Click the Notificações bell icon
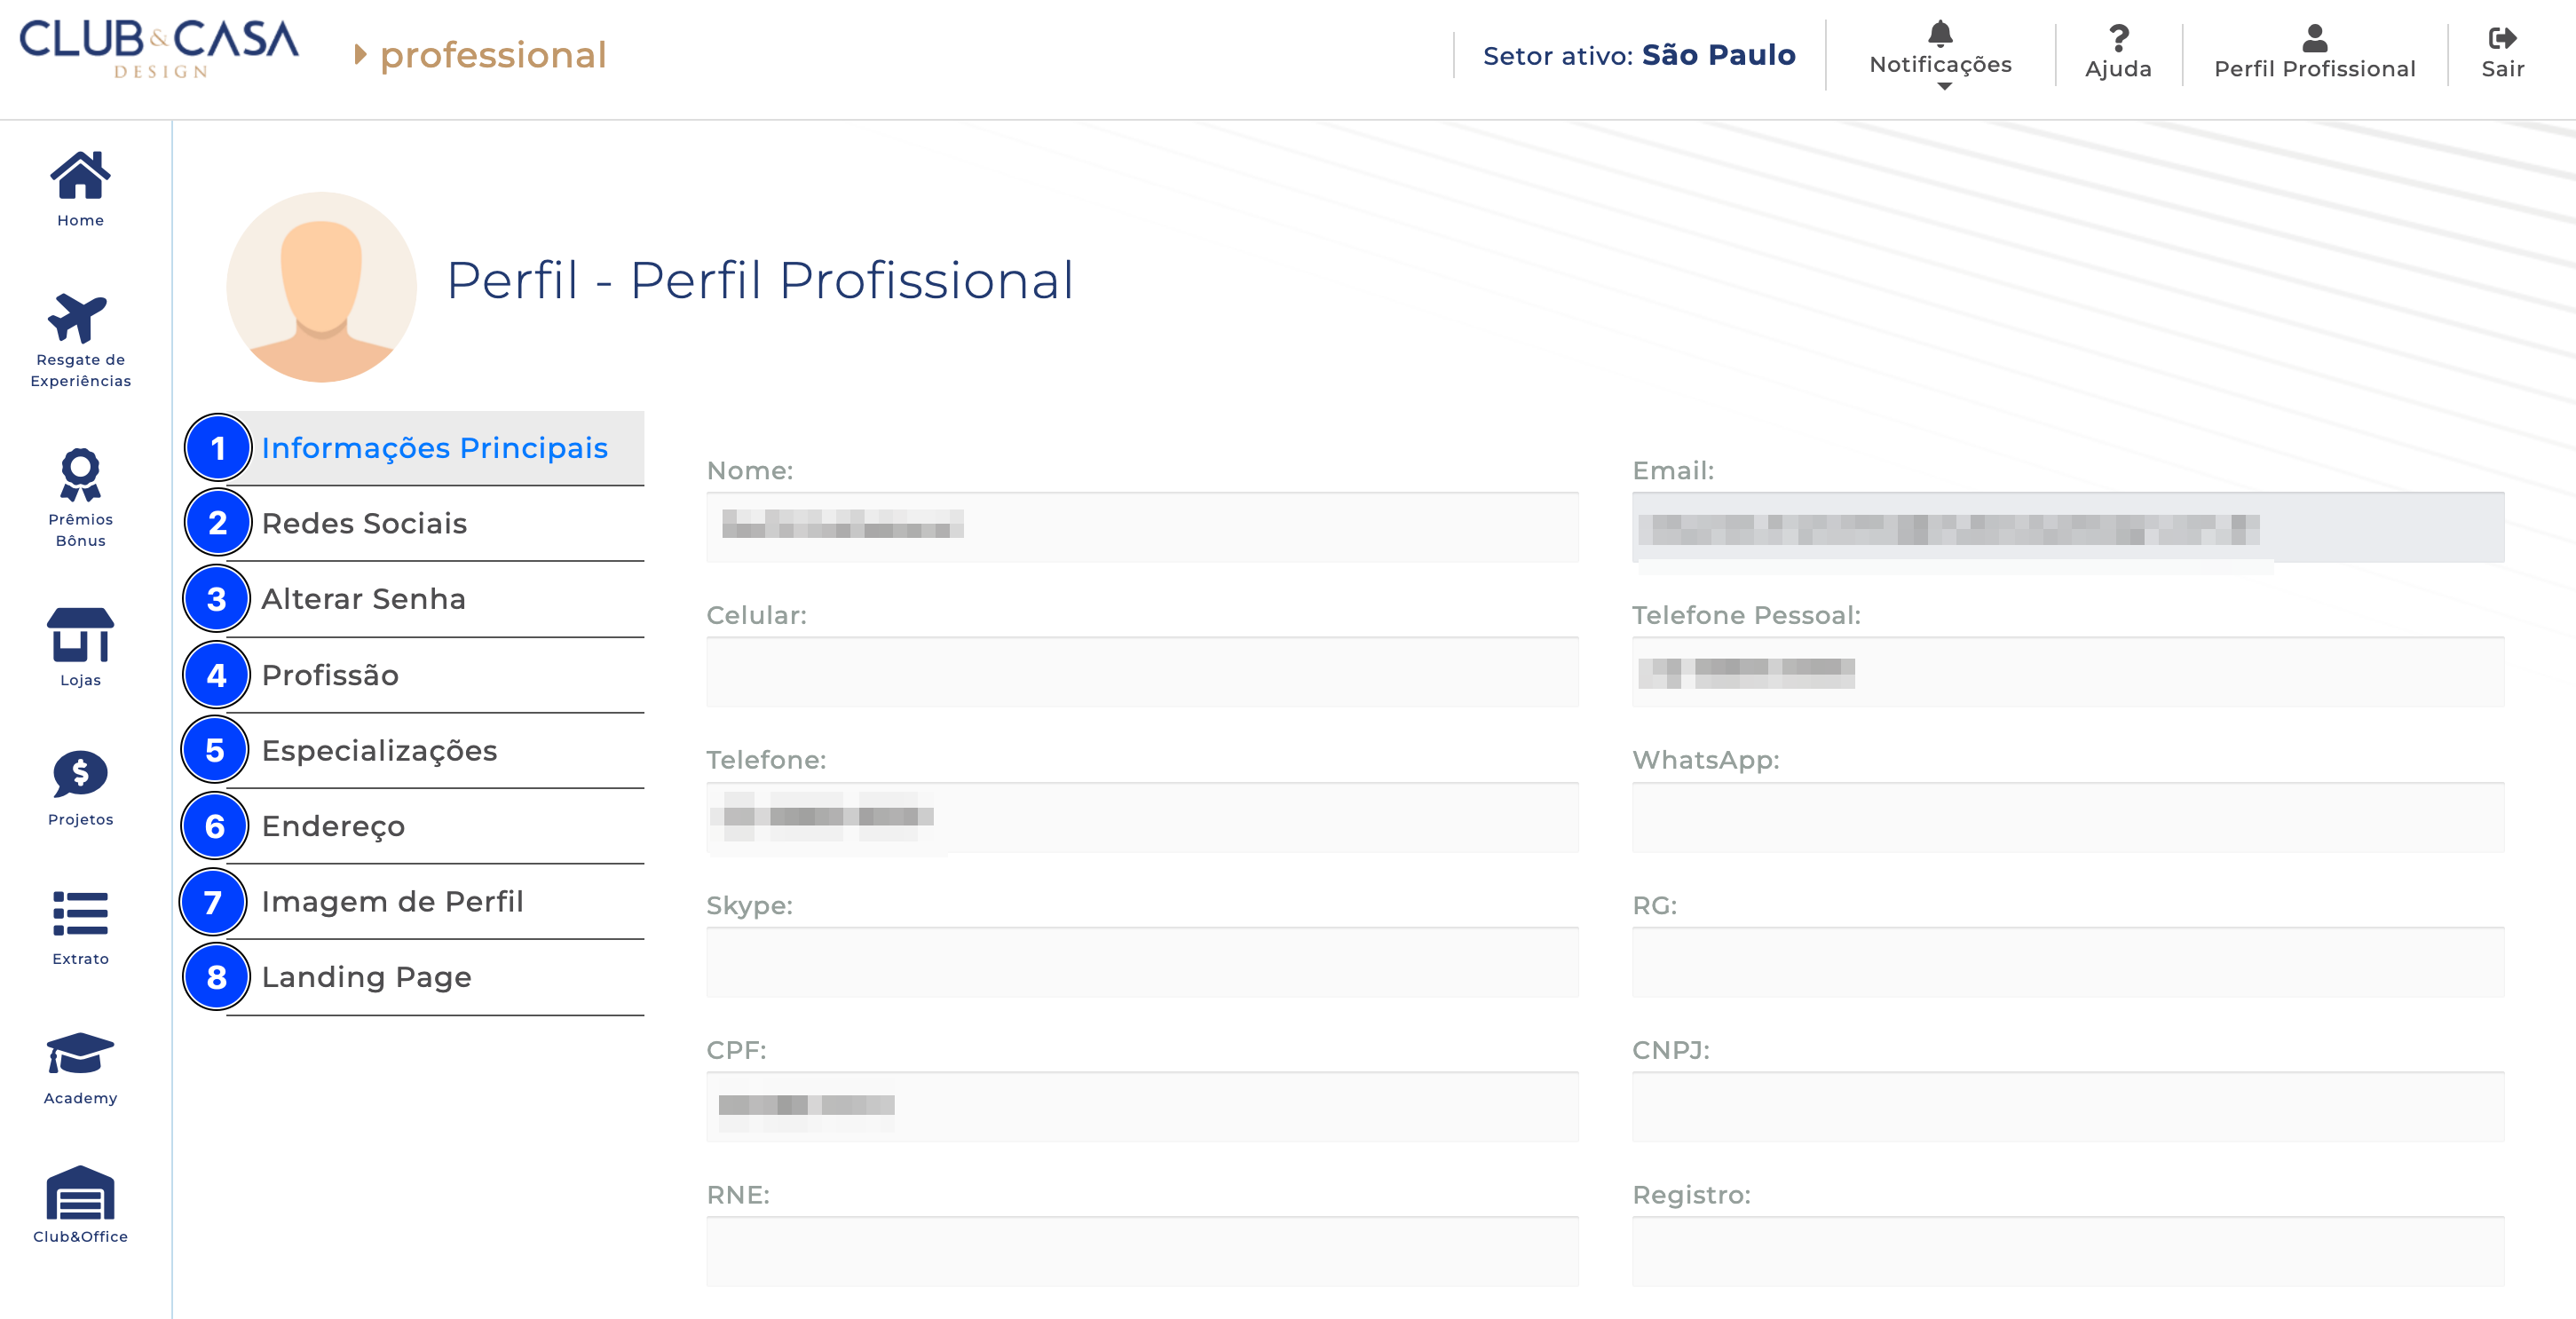 (1940, 34)
